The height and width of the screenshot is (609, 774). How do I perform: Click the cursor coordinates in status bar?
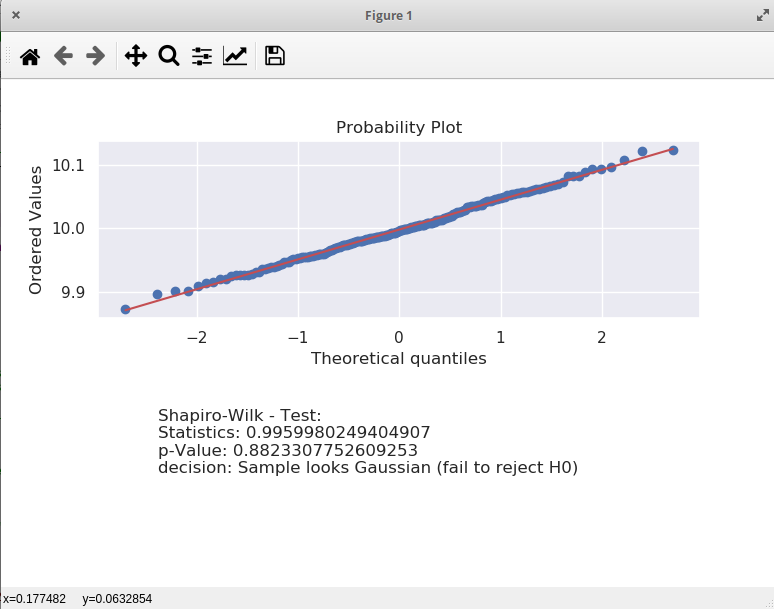[78, 599]
